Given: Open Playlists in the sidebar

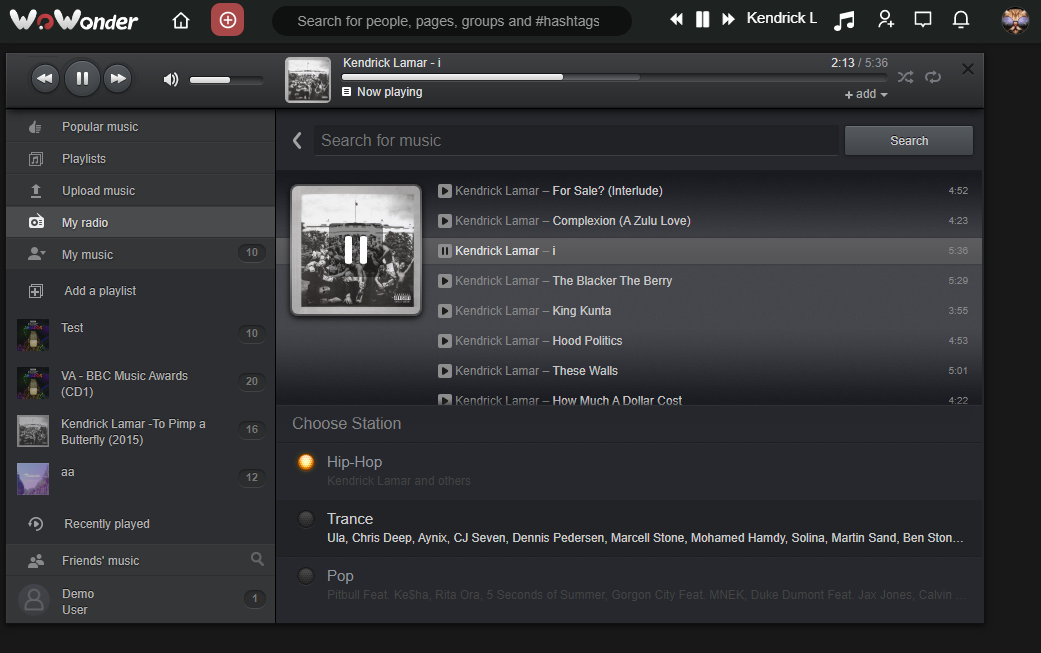Looking at the screenshot, I should tap(84, 159).
